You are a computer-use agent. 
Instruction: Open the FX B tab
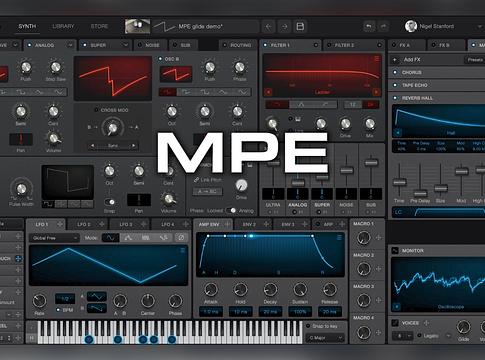(x=446, y=45)
